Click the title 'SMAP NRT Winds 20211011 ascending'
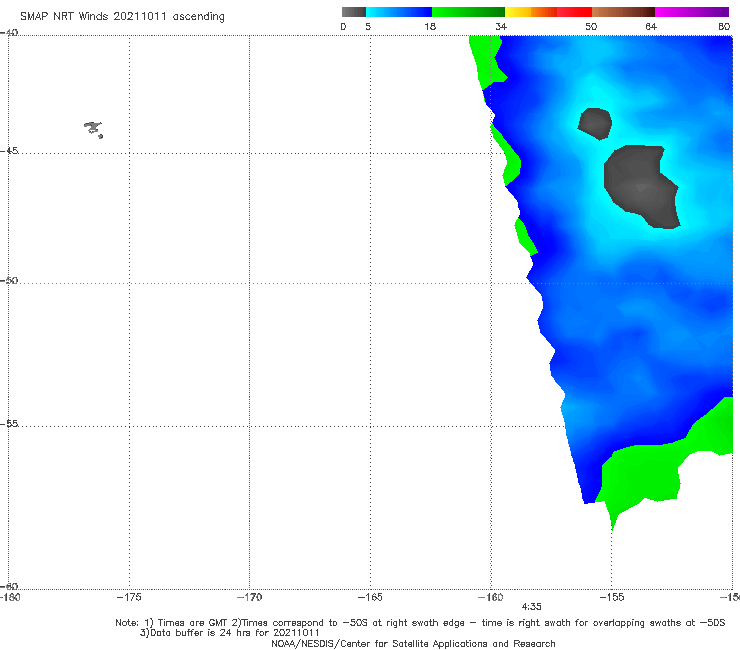This screenshot has width=740, height=650. [x=122, y=17]
